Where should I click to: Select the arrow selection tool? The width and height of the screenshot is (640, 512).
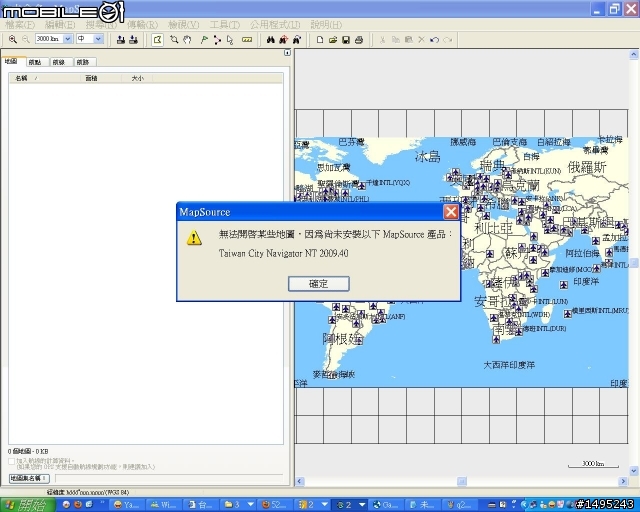pos(230,40)
